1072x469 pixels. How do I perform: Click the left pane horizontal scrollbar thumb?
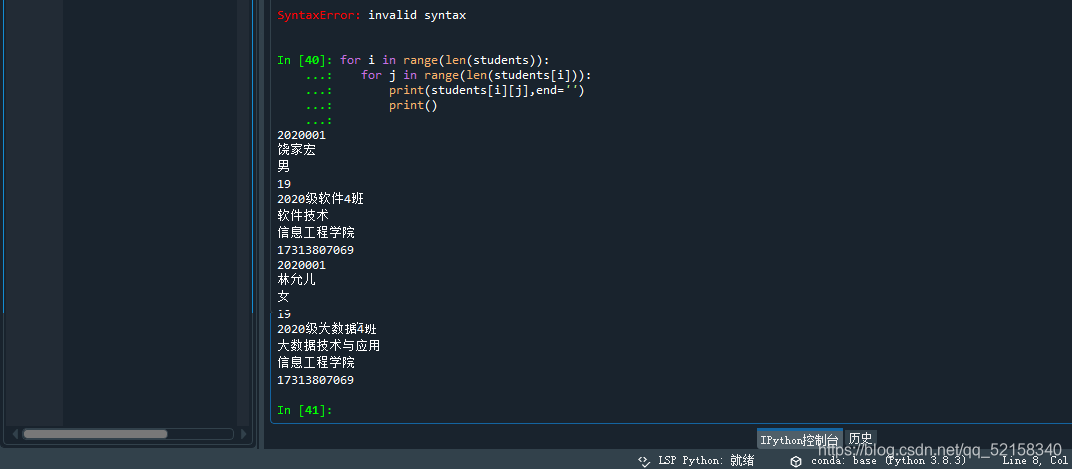(95, 433)
